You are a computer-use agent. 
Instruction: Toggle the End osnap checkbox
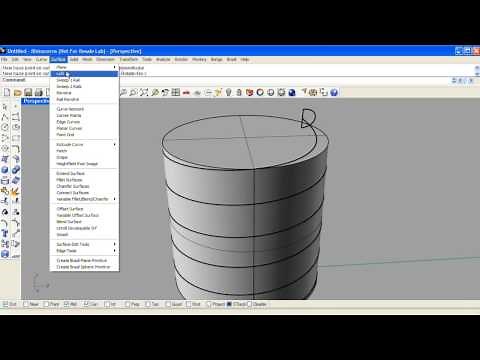(x=5, y=304)
